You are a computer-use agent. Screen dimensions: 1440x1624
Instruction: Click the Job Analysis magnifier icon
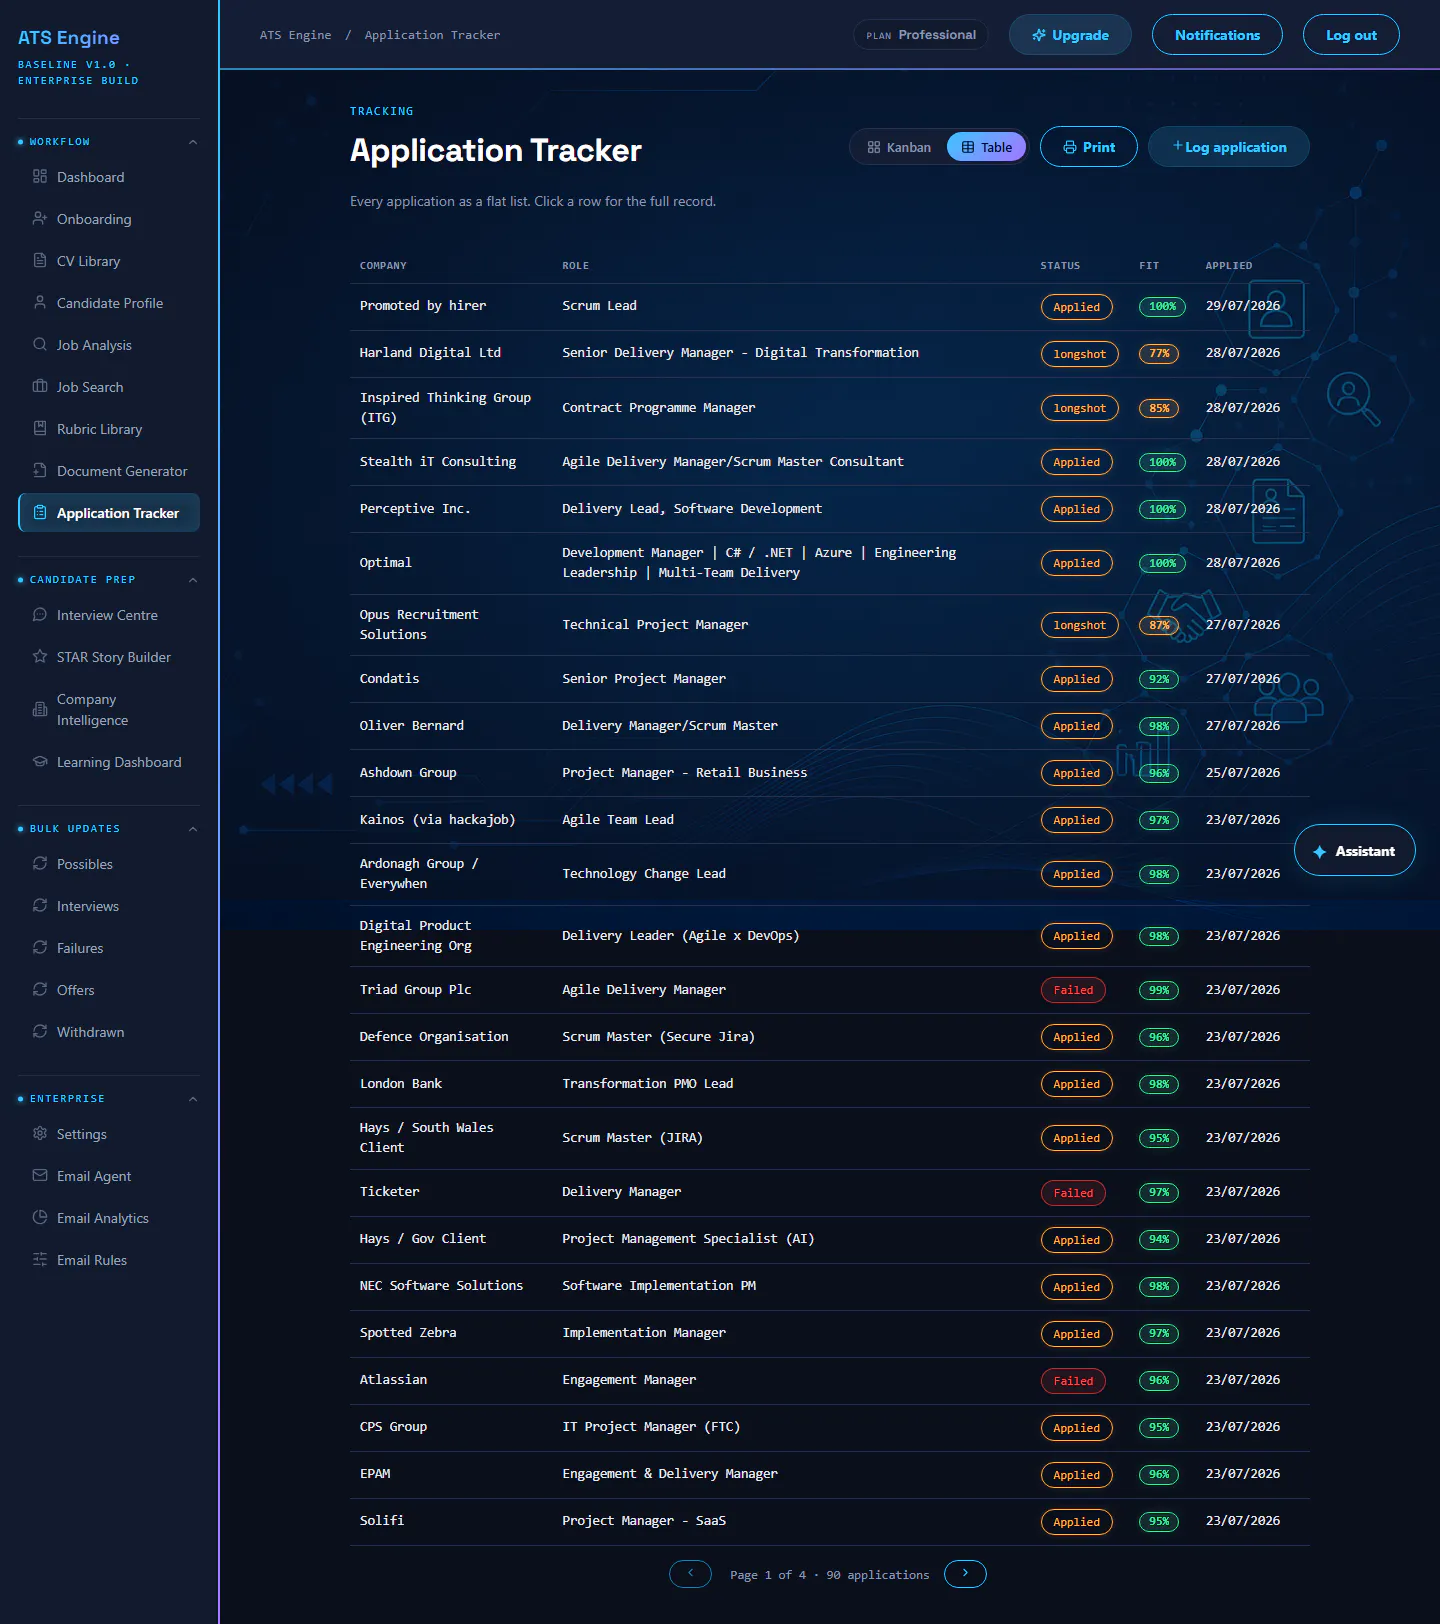pyautogui.click(x=40, y=345)
